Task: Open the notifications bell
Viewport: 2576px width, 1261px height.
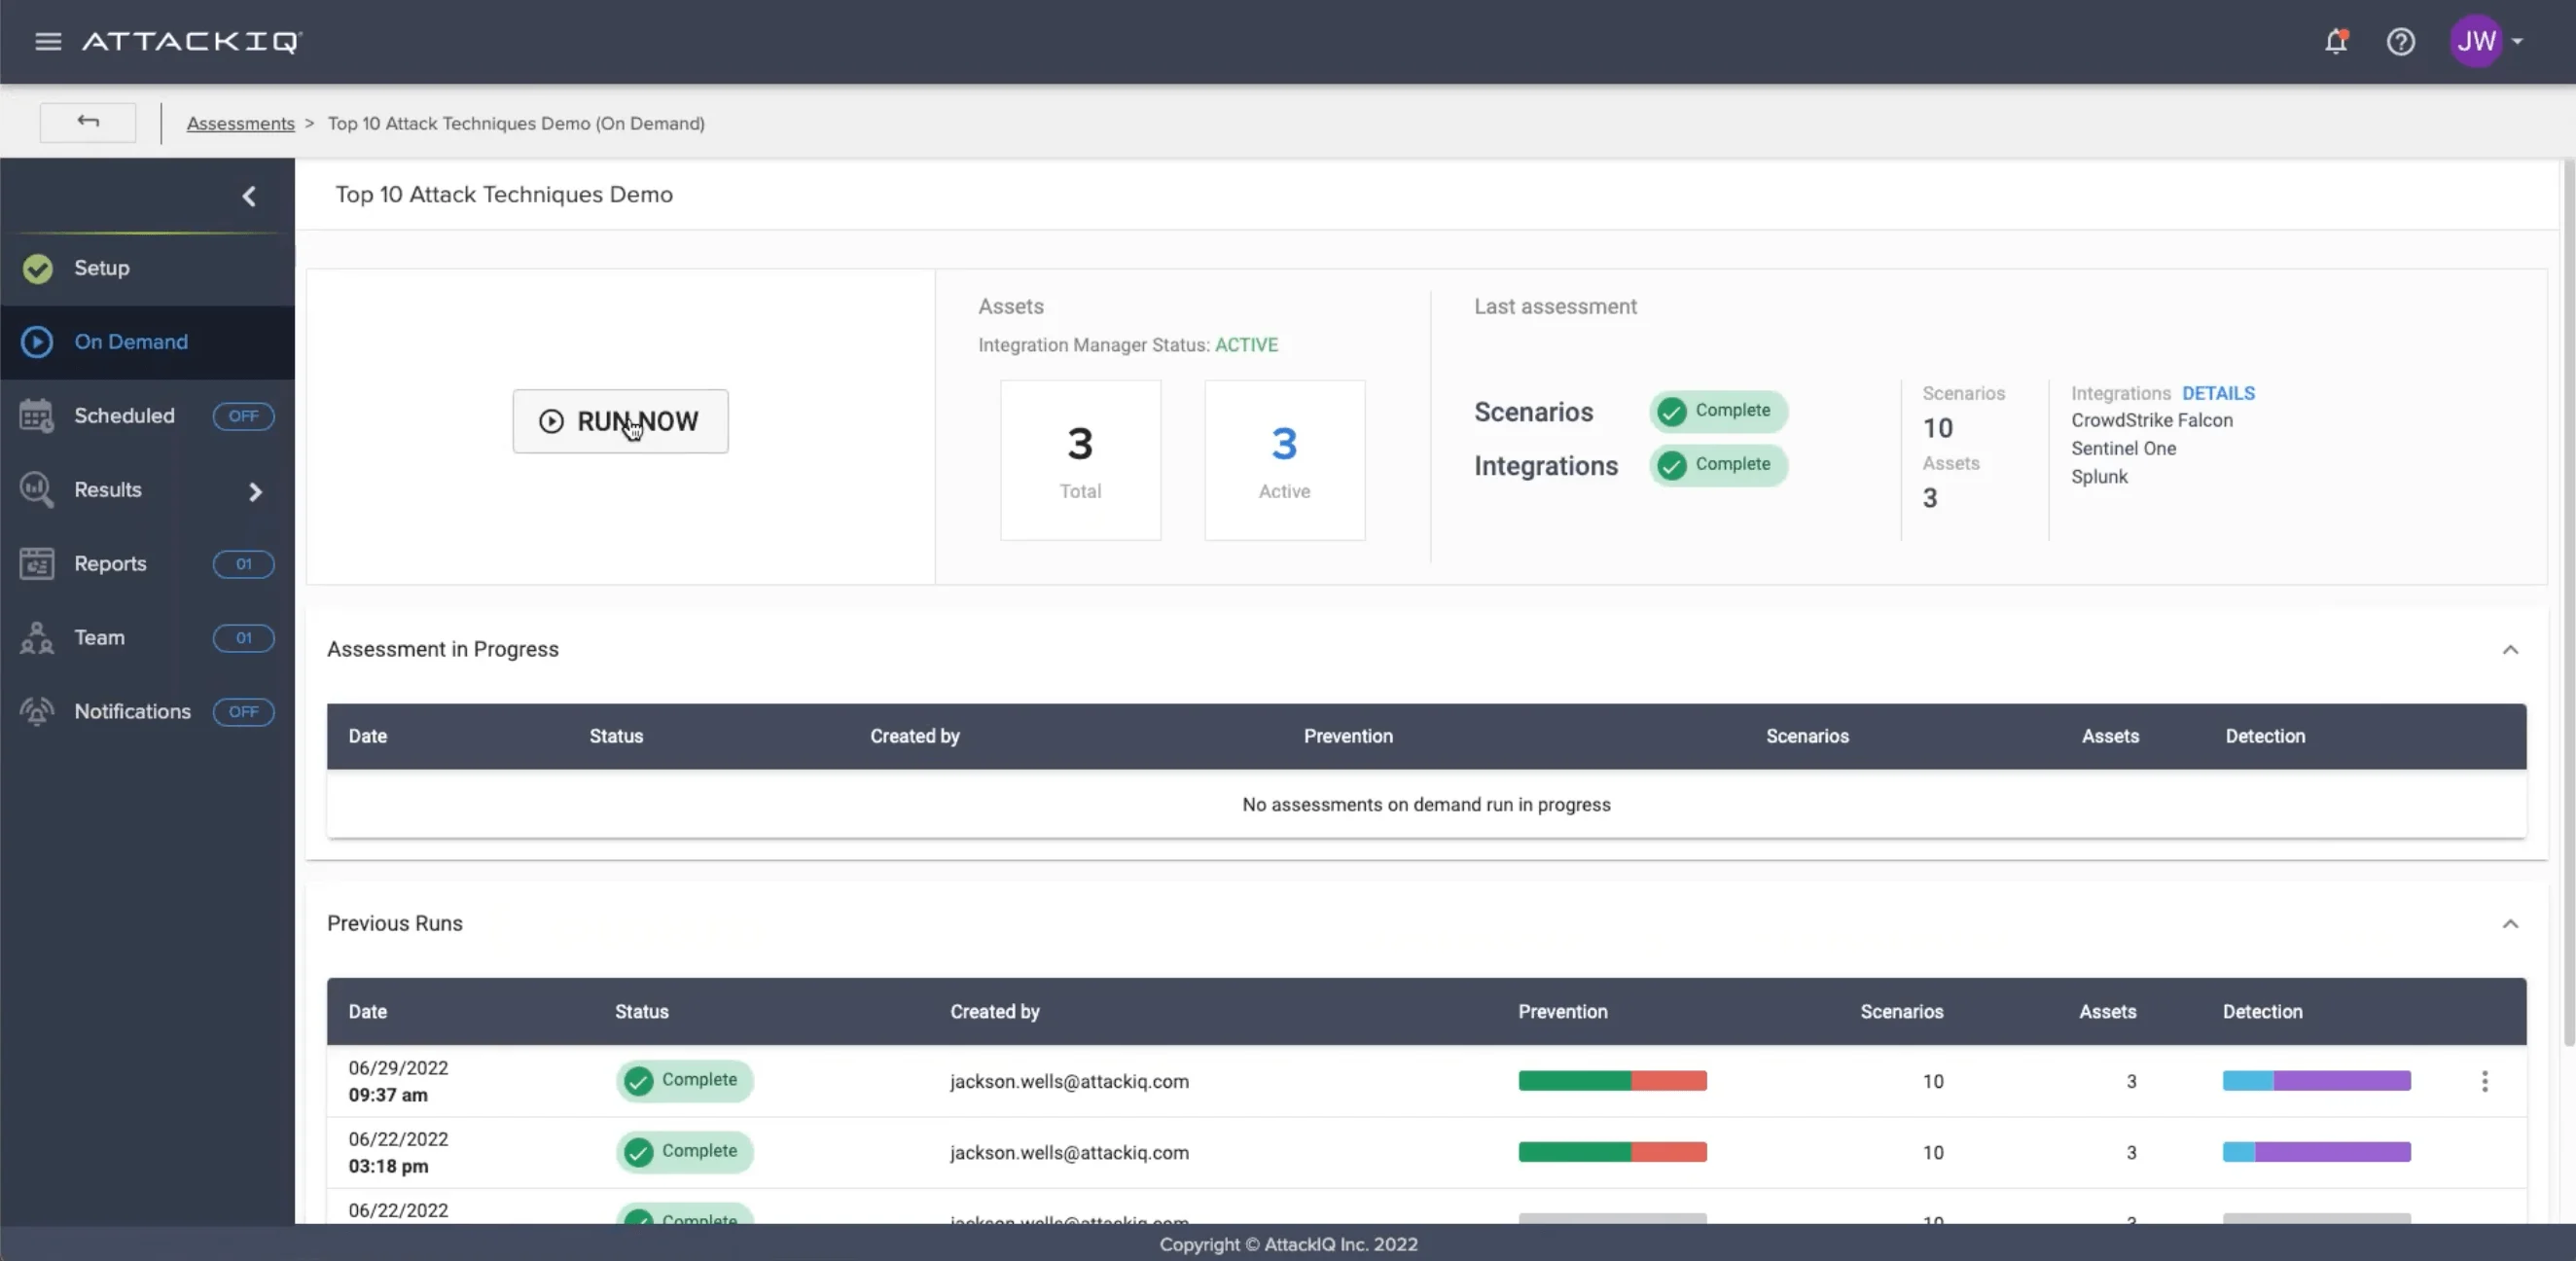Action: point(2336,41)
